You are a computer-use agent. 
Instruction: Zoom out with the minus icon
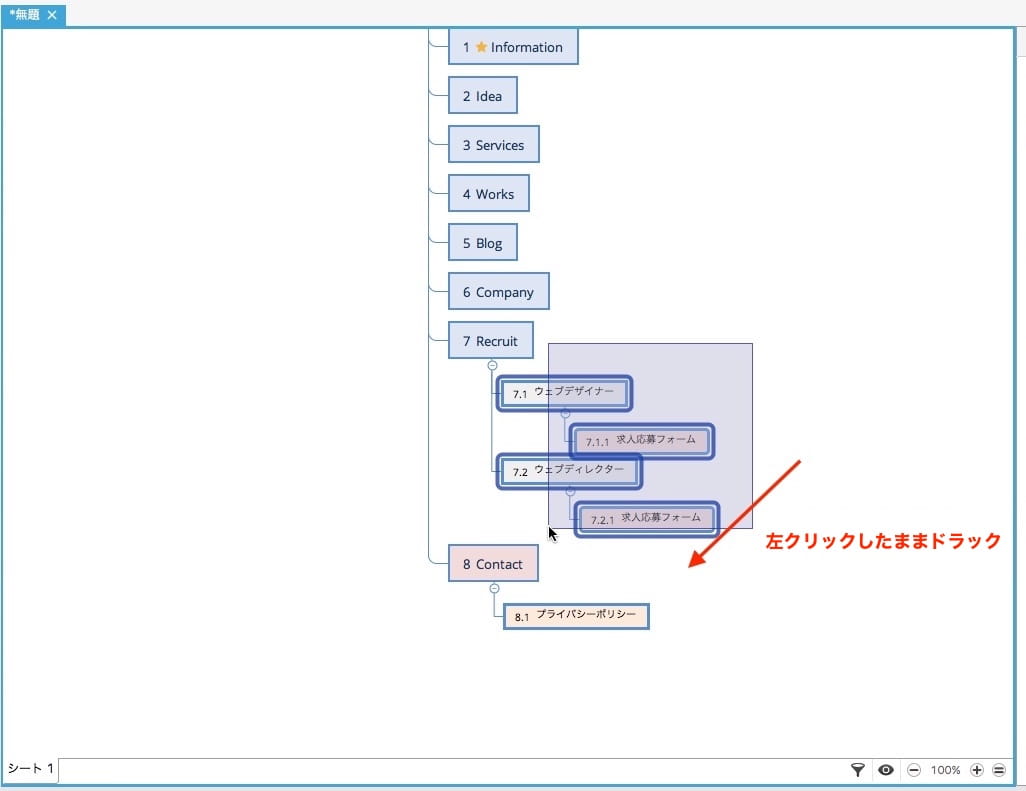click(x=914, y=770)
